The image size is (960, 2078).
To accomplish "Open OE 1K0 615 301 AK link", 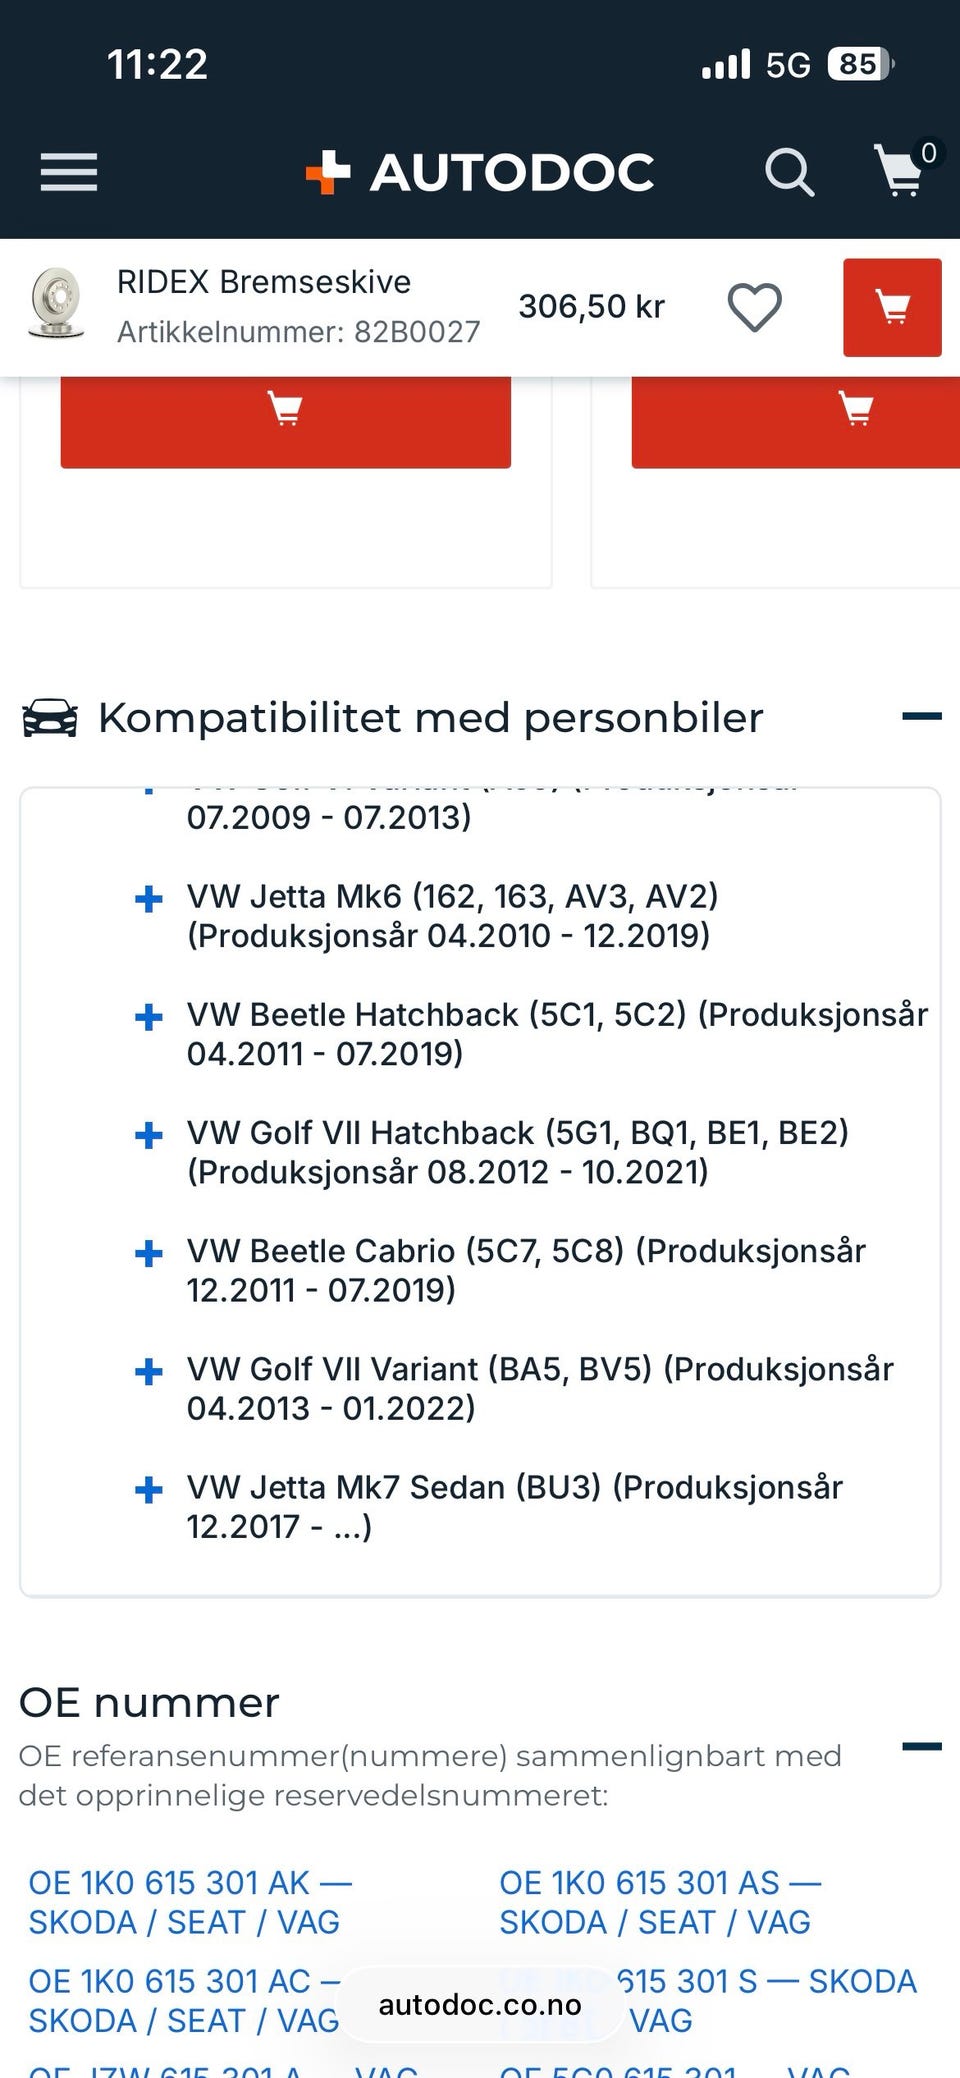I will pyautogui.click(x=190, y=1902).
